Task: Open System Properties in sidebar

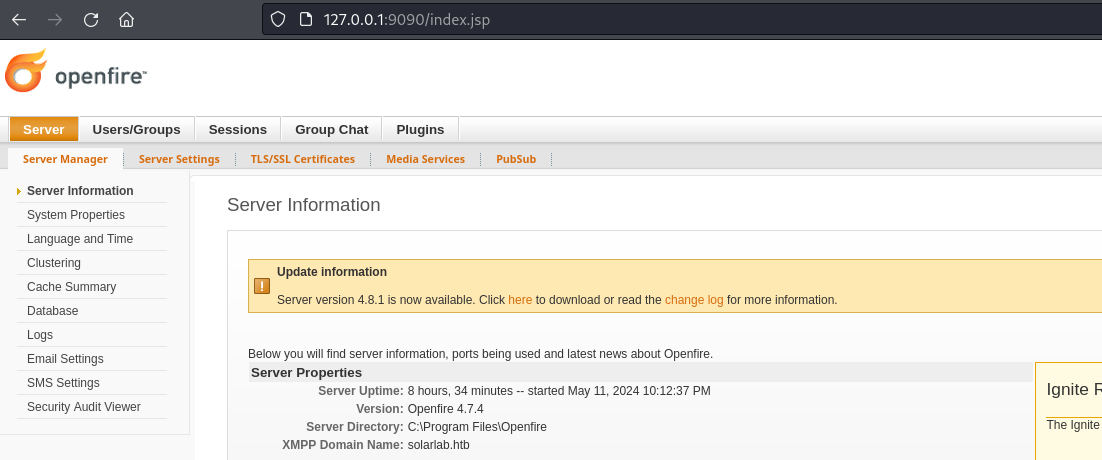Action: [x=76, y=215]
